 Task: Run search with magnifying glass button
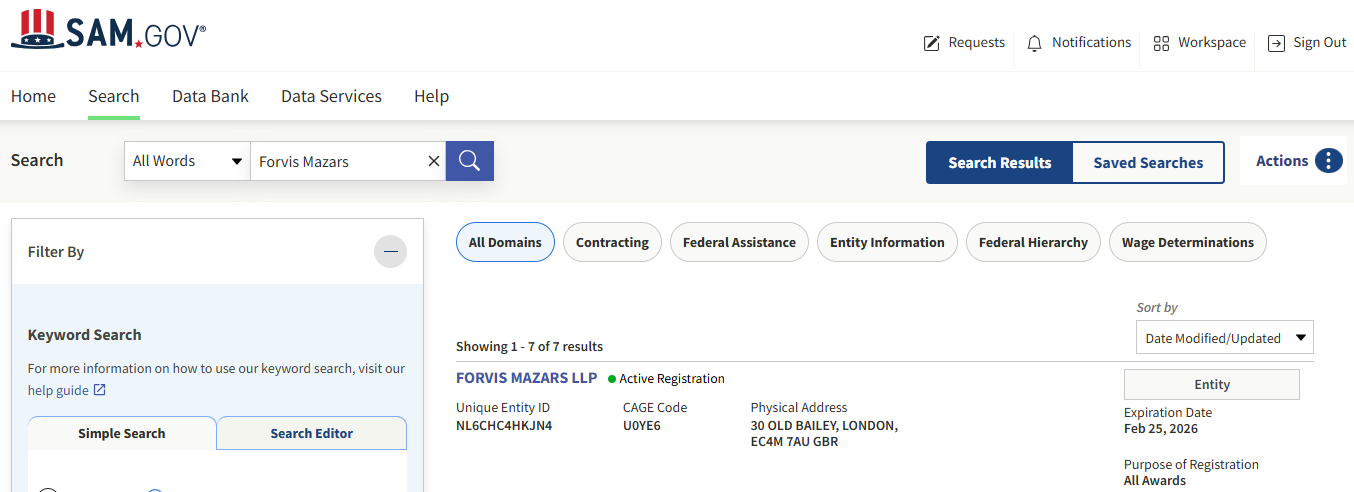click(470, 161)
